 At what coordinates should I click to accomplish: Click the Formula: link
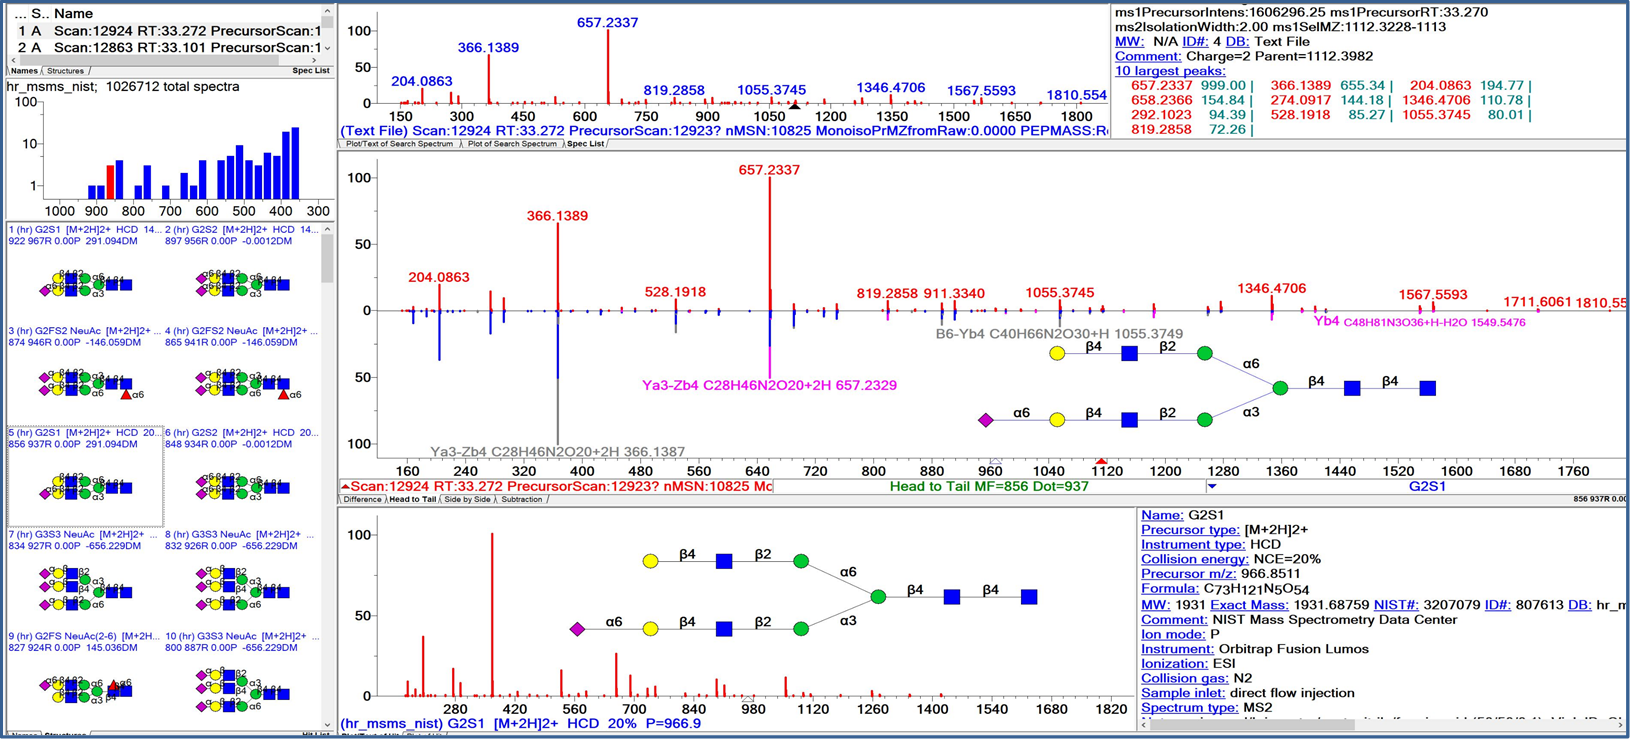coord(1169,589)
